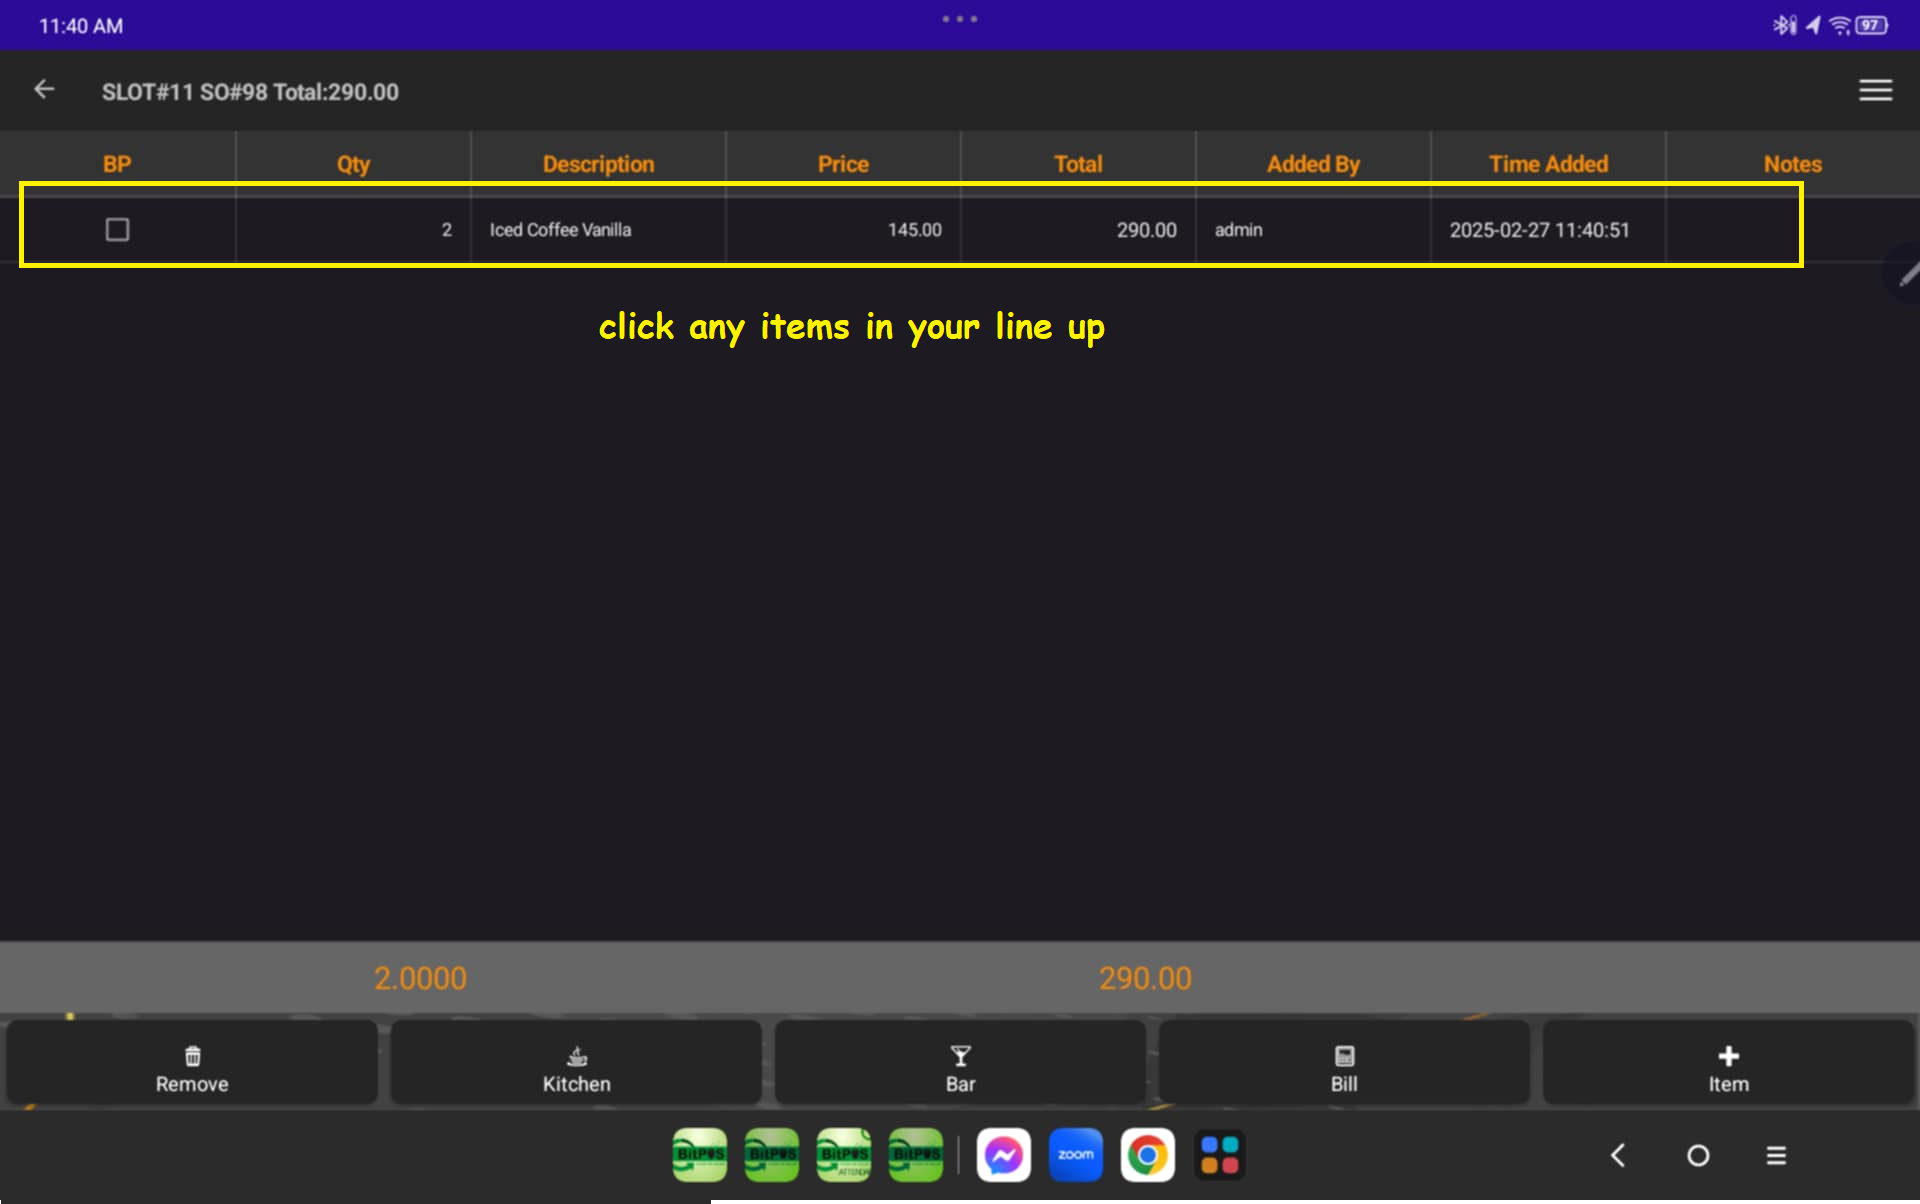The image size is (1920, 1204).
Task: Expand the three-dot handle at top
Action: pyautogui.click(x=960, y=19)
